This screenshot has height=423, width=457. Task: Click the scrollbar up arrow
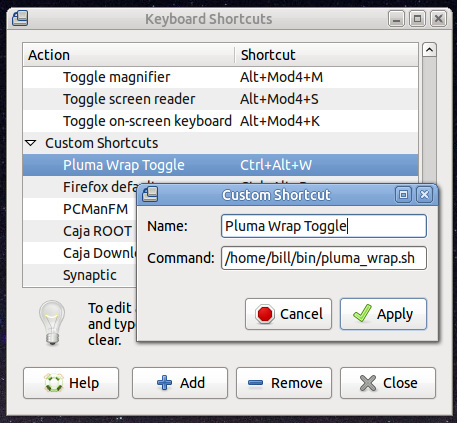point(429,50)
